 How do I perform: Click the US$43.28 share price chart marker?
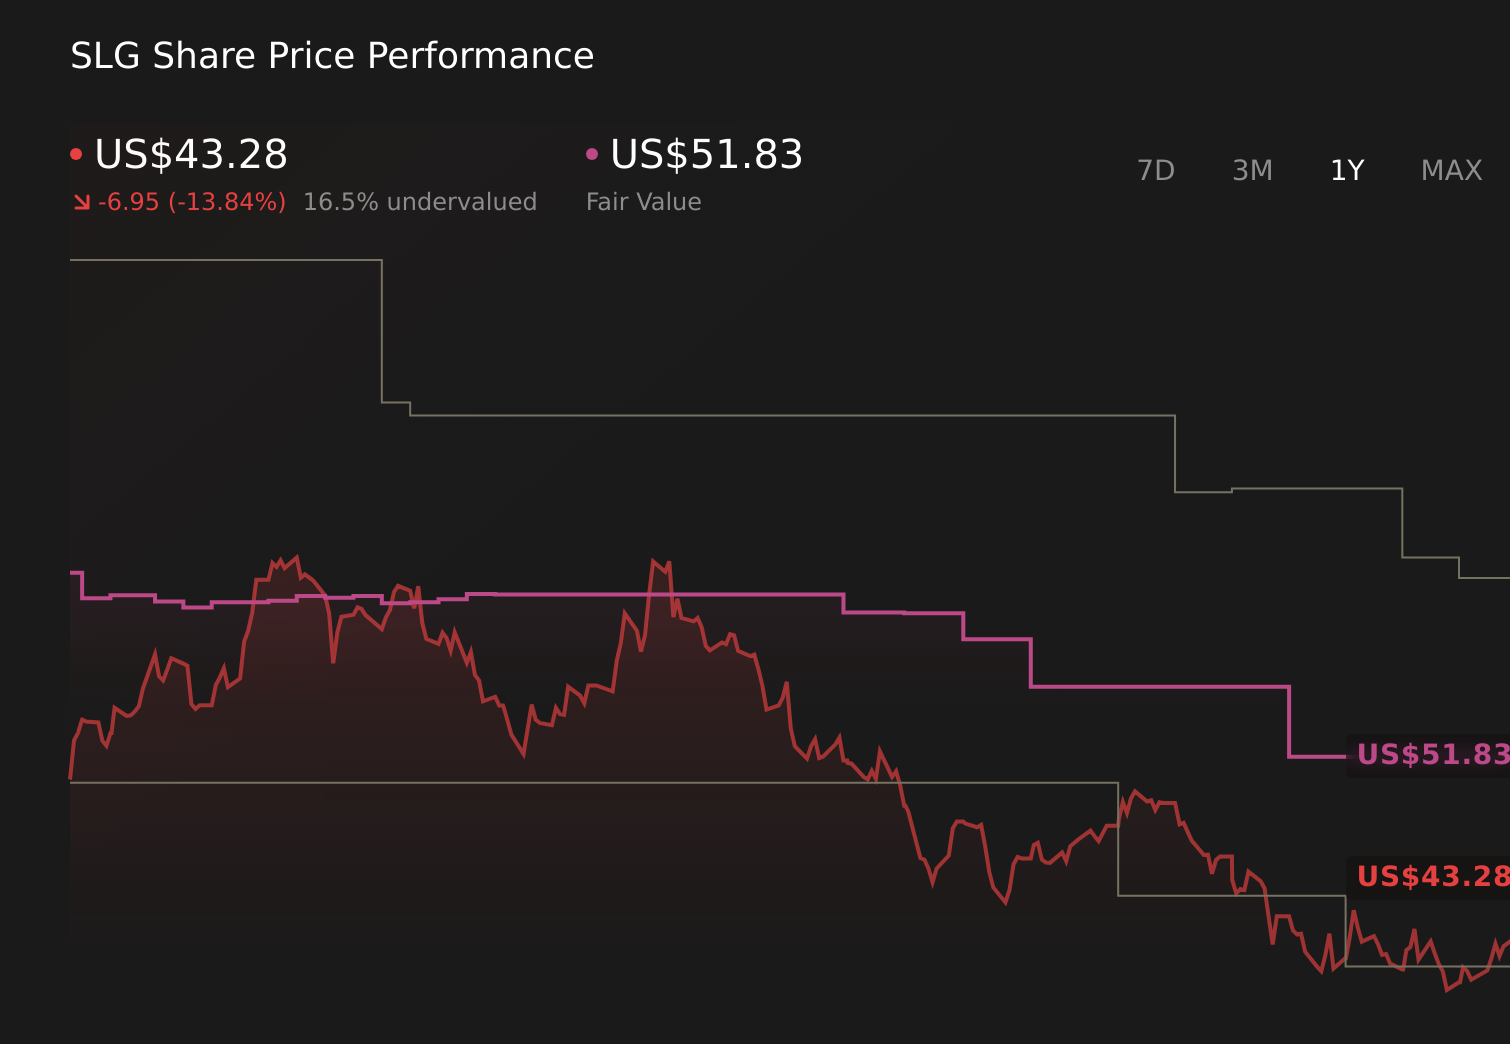click(x=1428, y=876)
